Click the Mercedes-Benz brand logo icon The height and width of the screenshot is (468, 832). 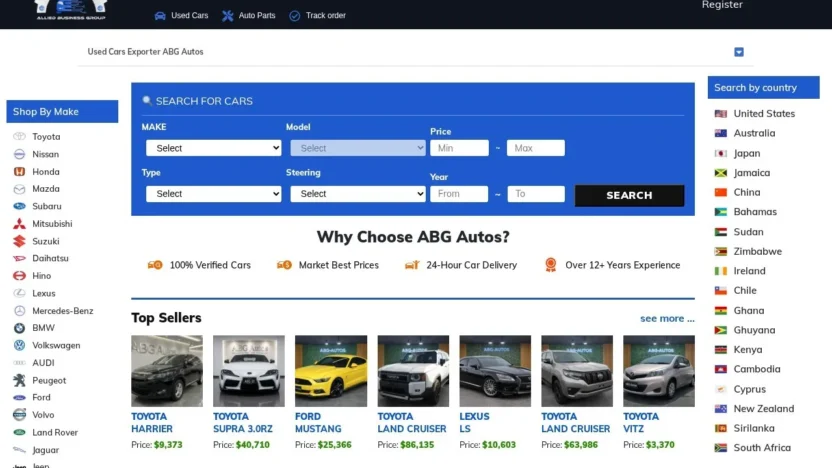point(19,310)
